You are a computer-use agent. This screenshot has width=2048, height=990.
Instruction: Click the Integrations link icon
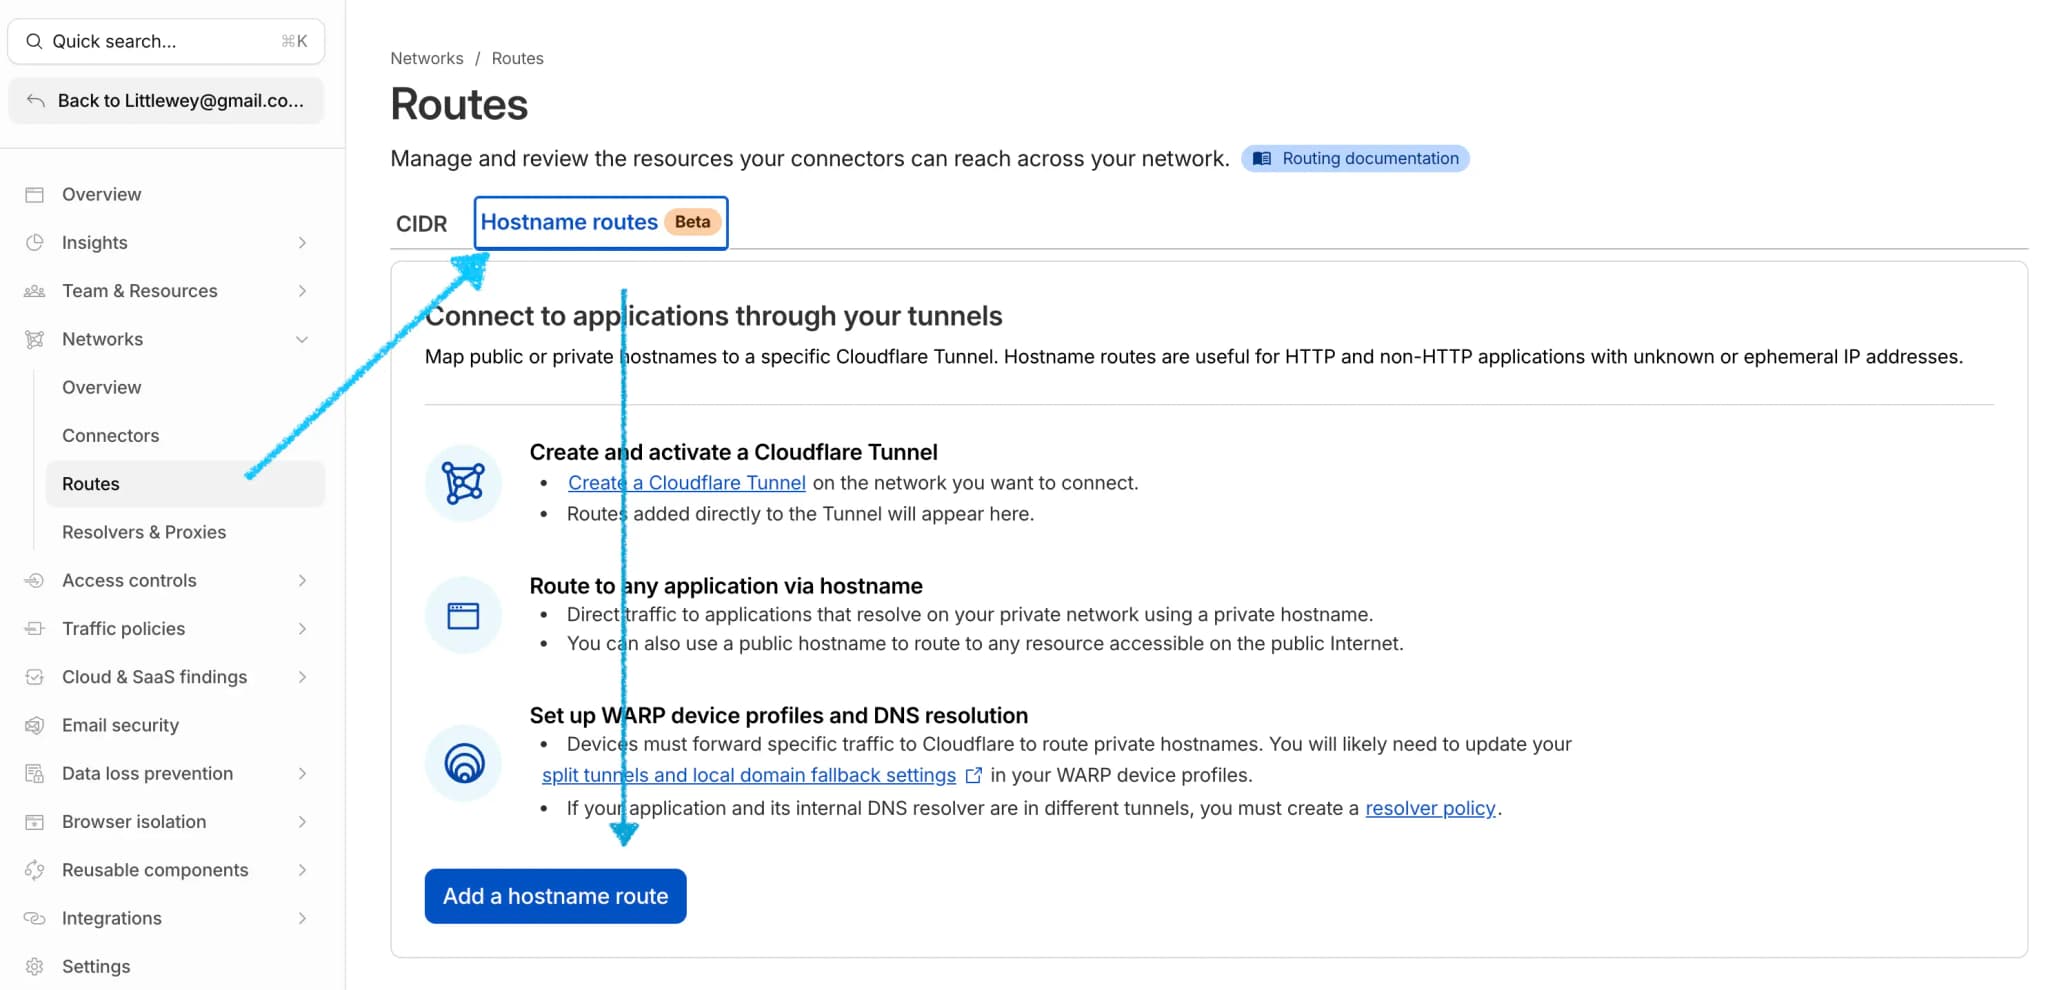click(35, 918)
